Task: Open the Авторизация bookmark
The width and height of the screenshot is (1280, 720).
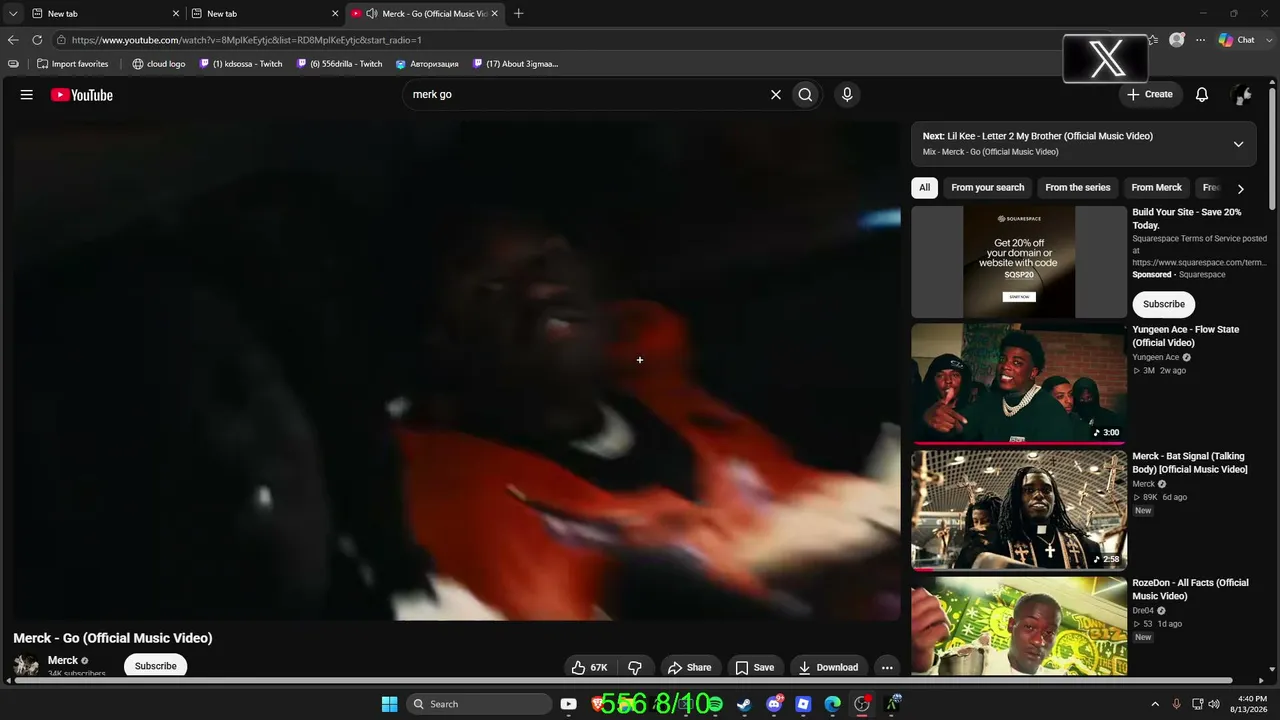Action: coord(427,64)
